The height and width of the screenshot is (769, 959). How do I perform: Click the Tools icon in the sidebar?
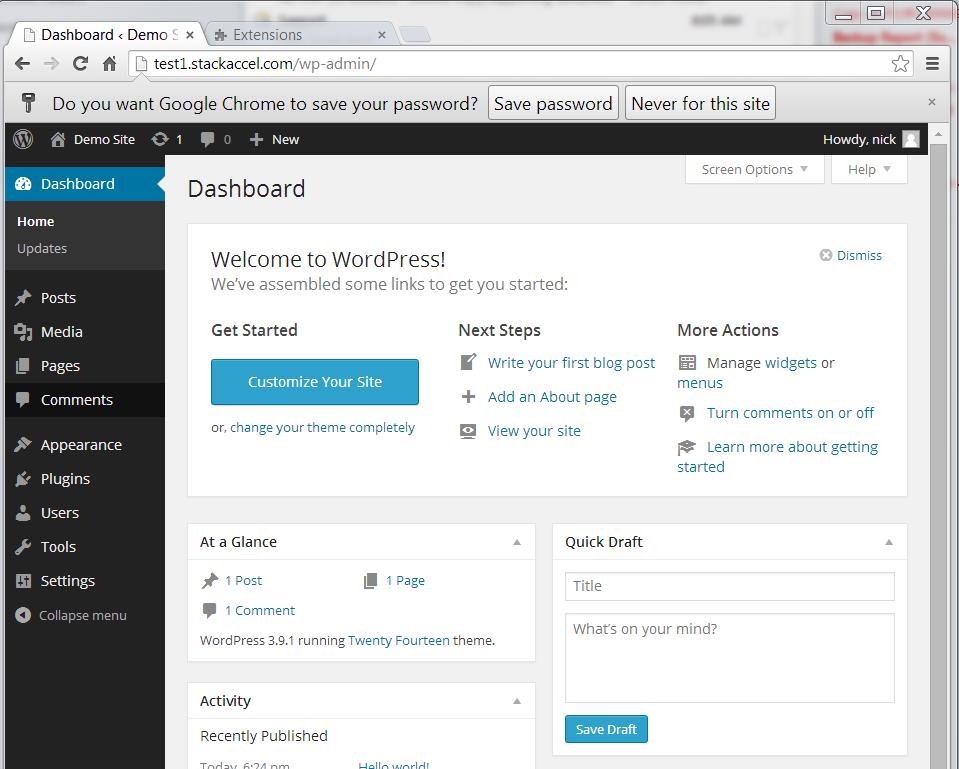click(x=24, y=546)
